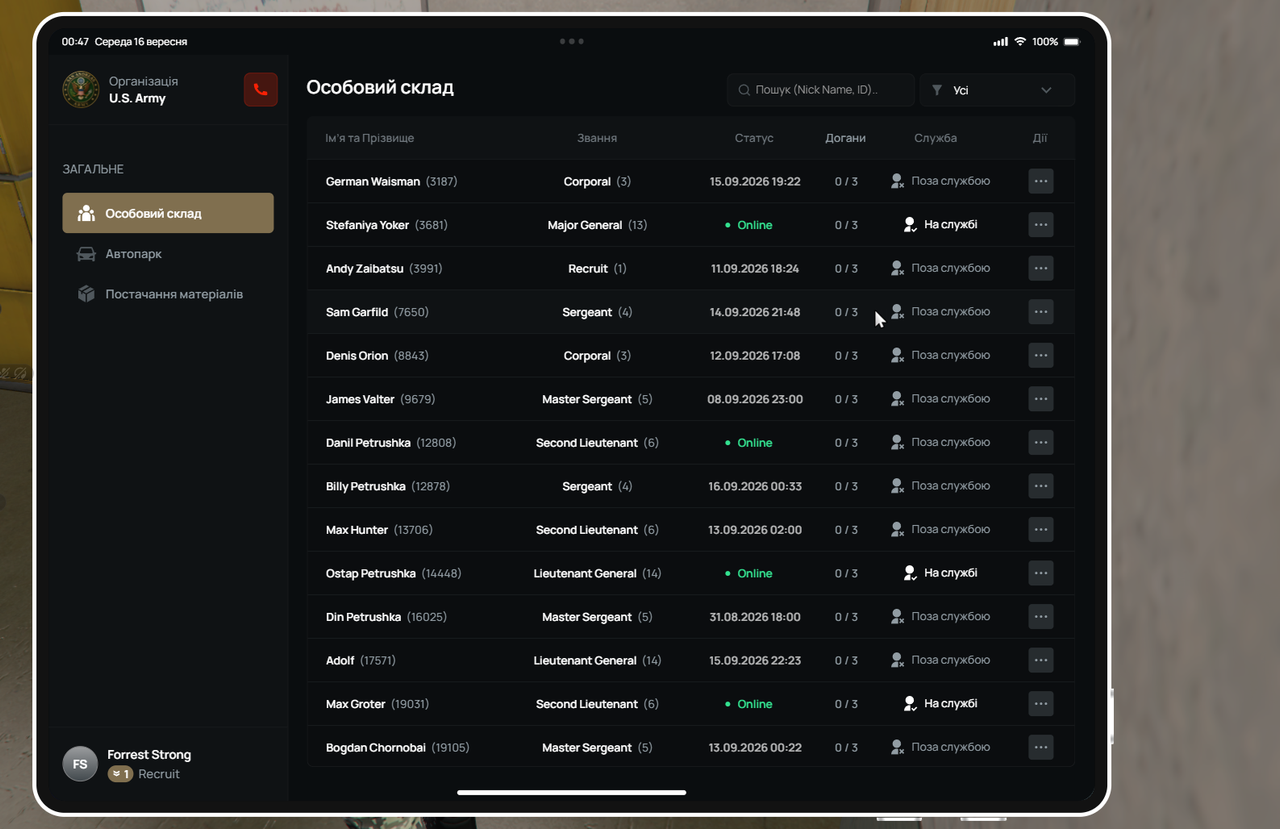1280x829 pixels.
Task: Open actions menu for Bogdan Chornobai
Action: pyautogui.click(x=1041, y=747)
